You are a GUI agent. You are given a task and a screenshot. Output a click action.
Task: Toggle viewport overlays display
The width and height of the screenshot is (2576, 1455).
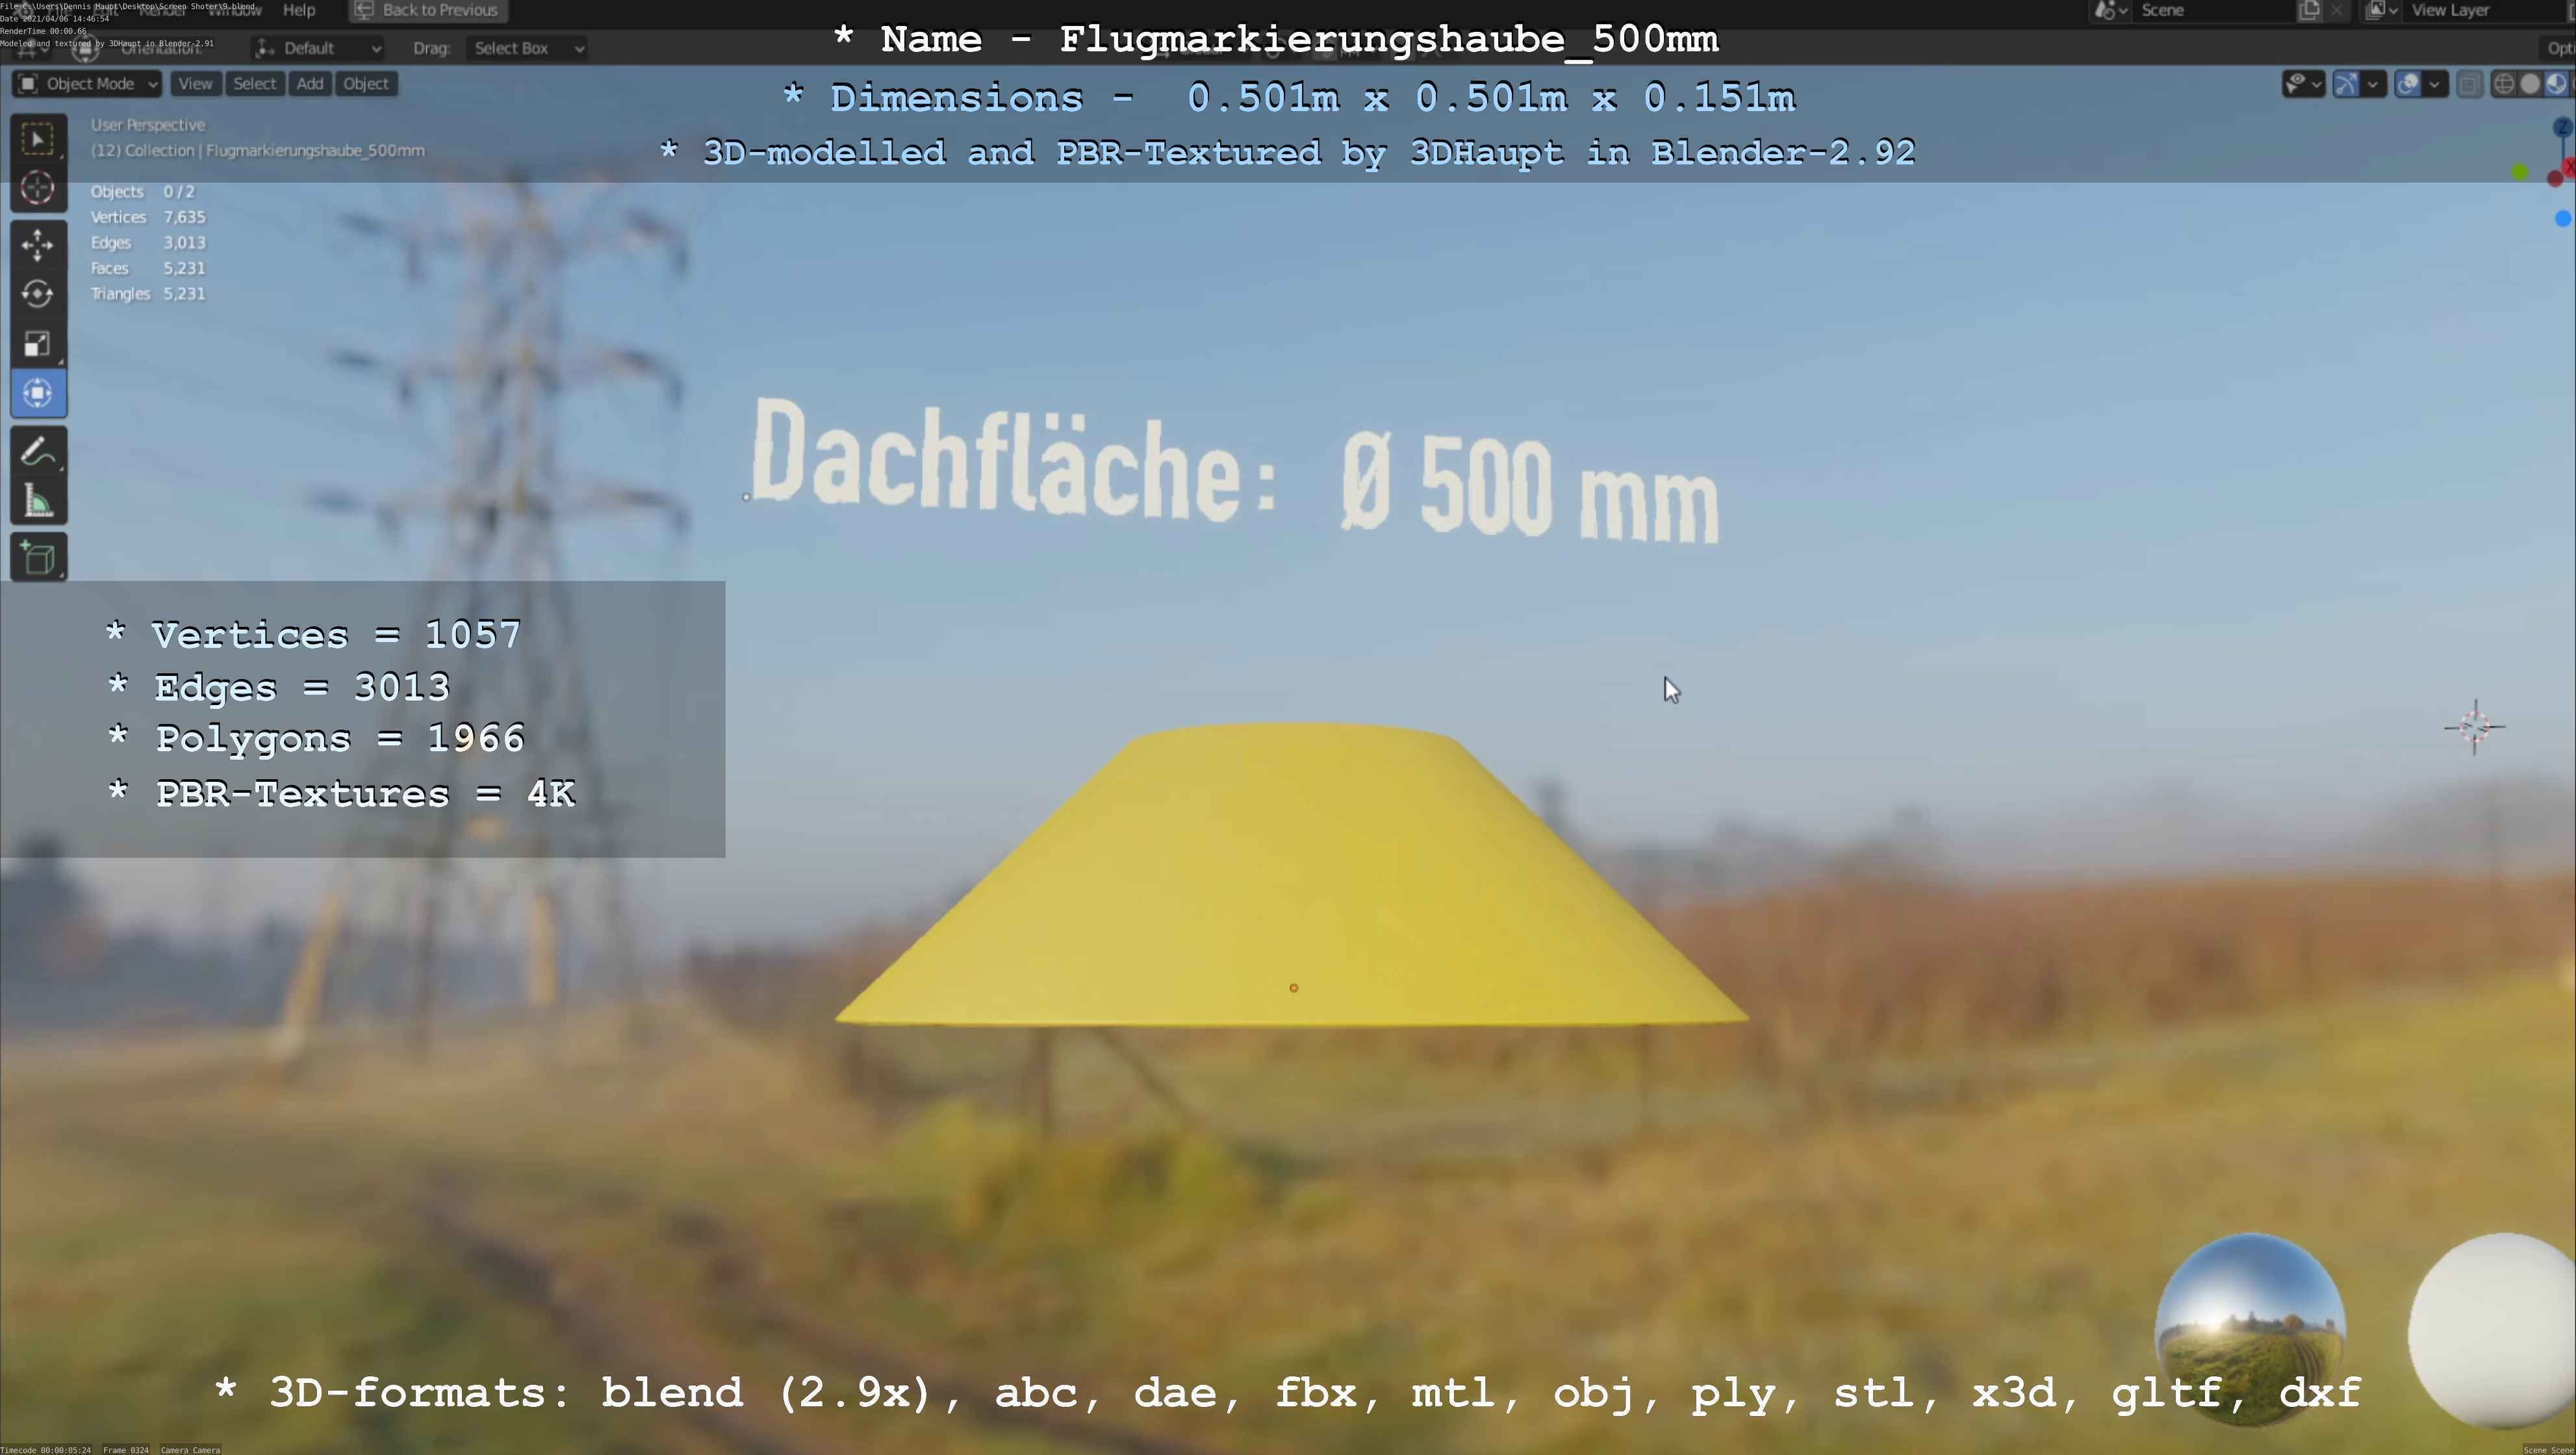coord(2408,84)
